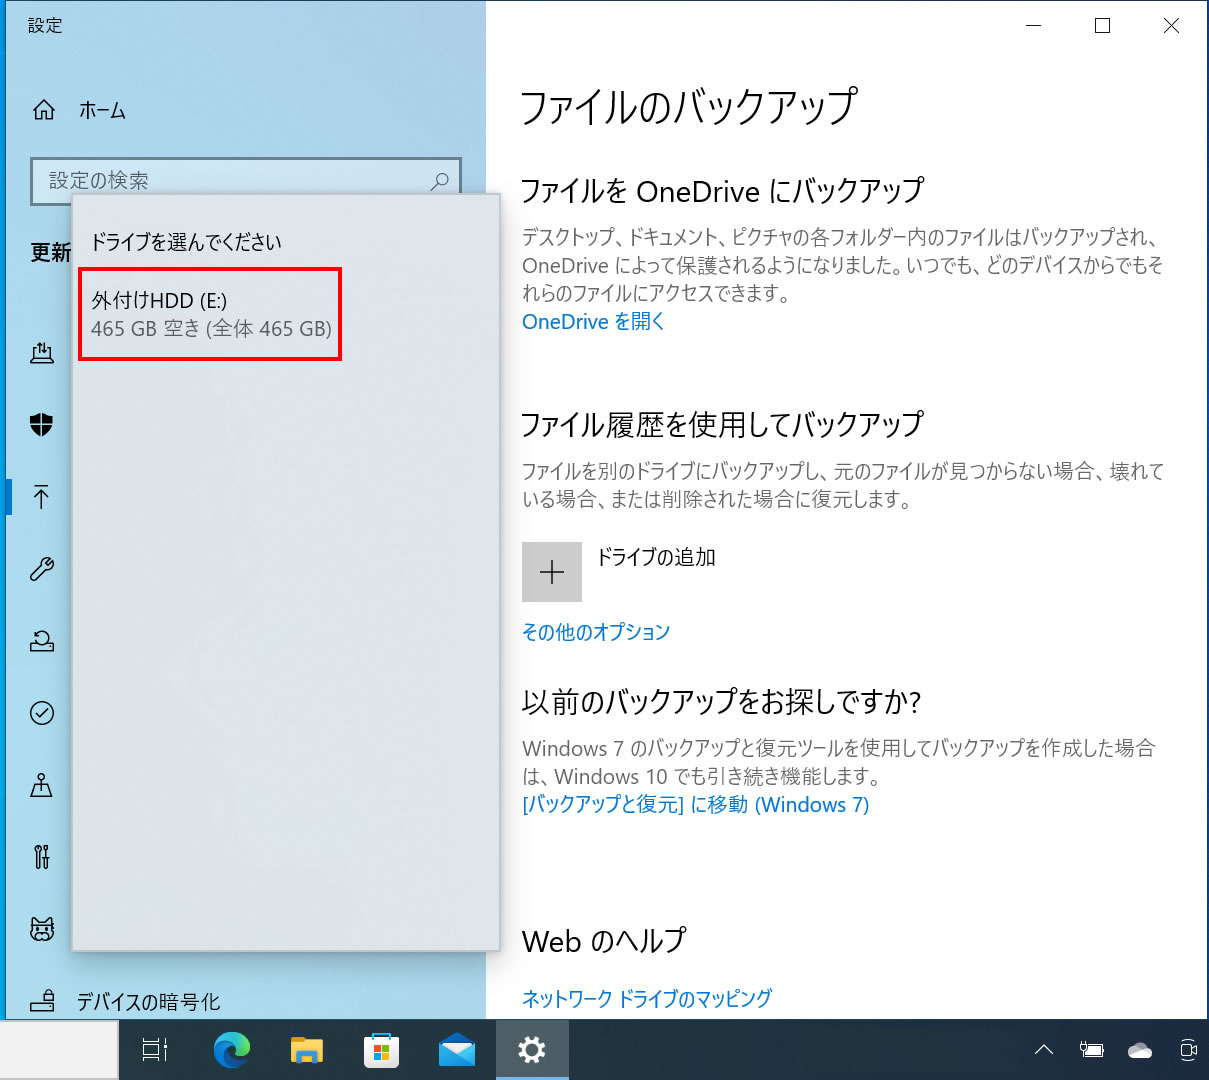Open Delivery Optimization icon in sidebar
This screenshot has width=1209, height=1080.
[42, 353]
